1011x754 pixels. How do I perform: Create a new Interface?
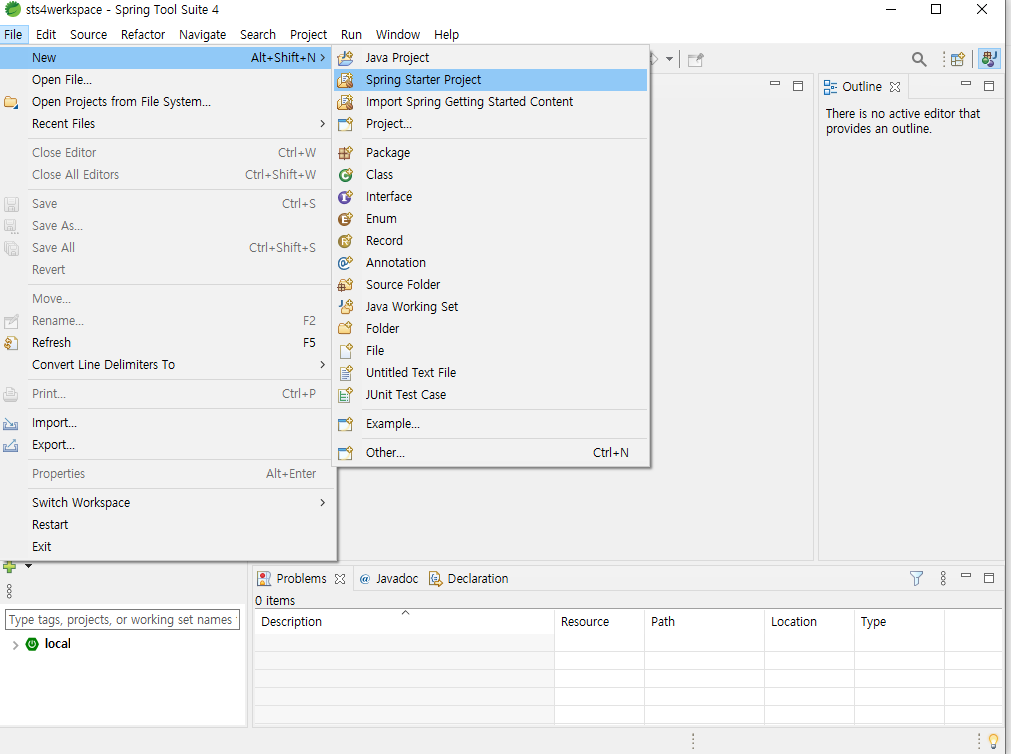point(491,197)
